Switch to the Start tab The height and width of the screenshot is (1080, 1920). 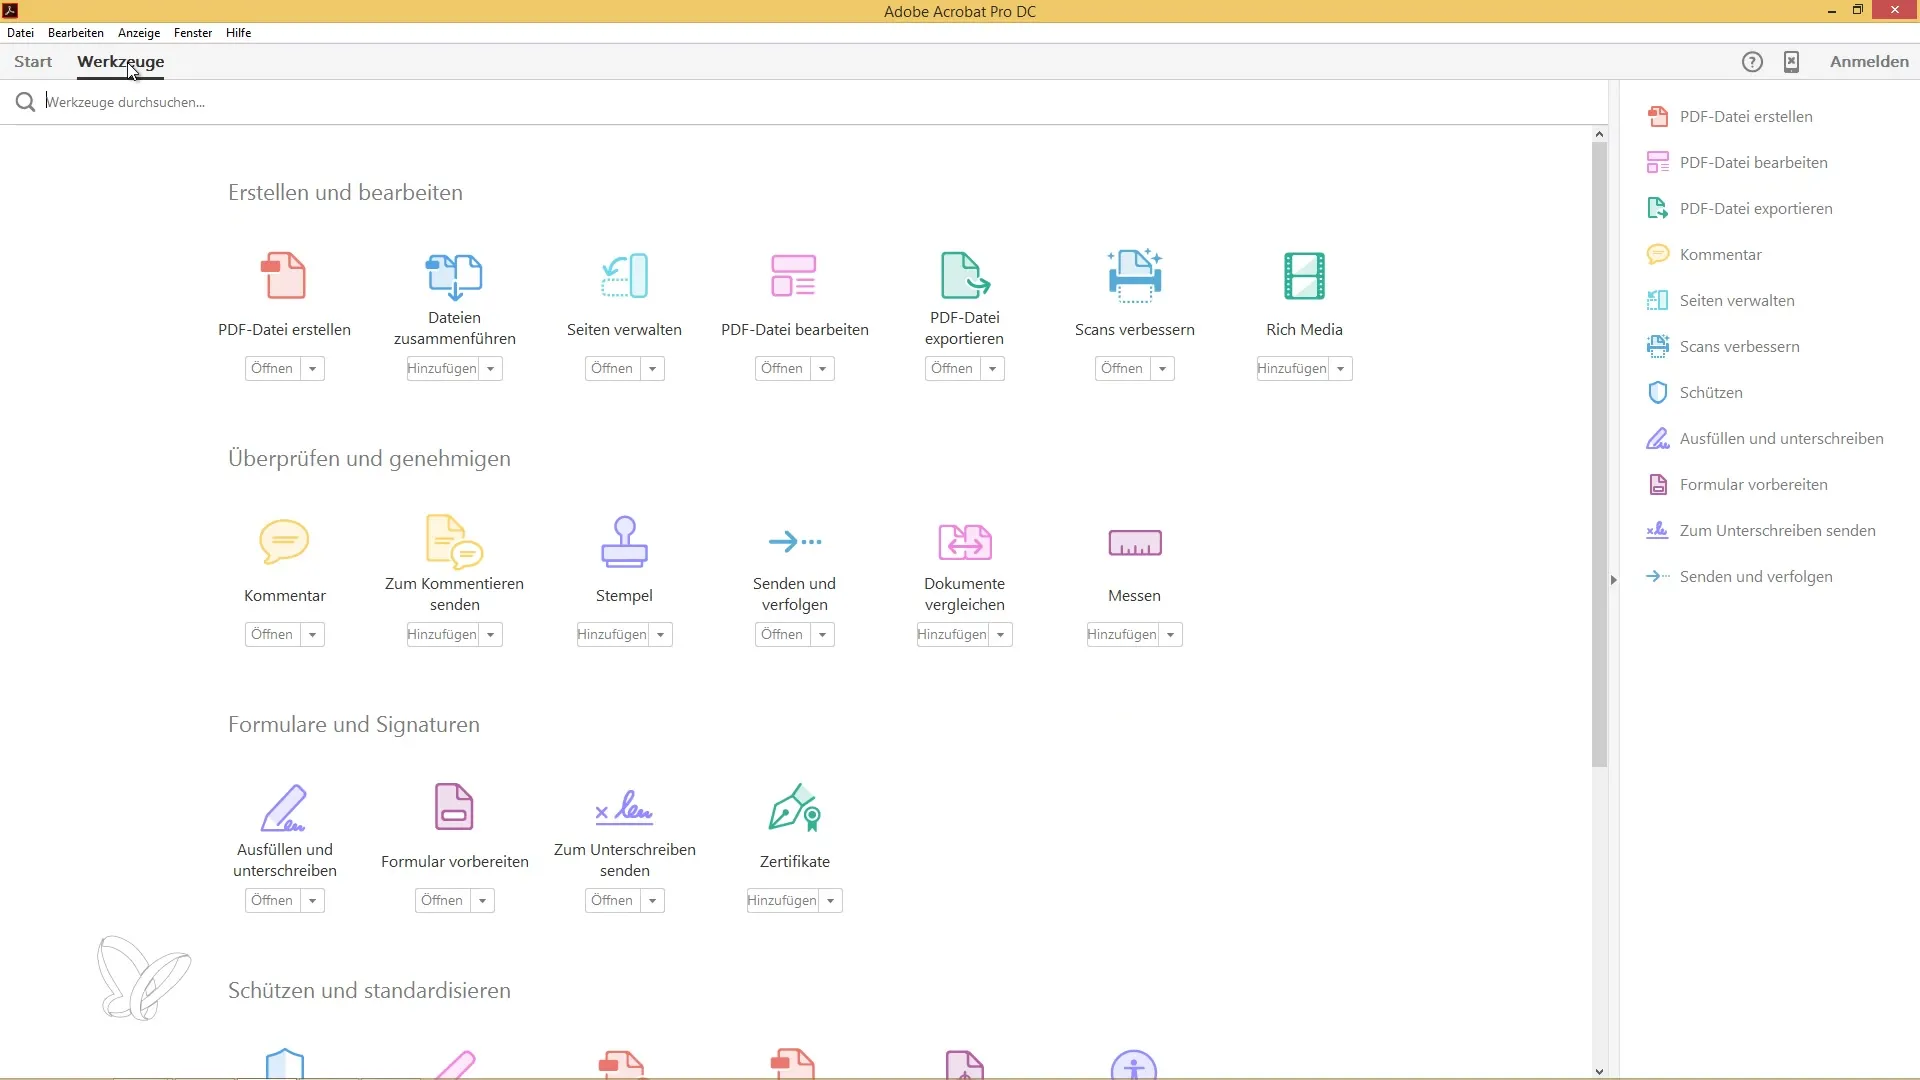(33, 62)
